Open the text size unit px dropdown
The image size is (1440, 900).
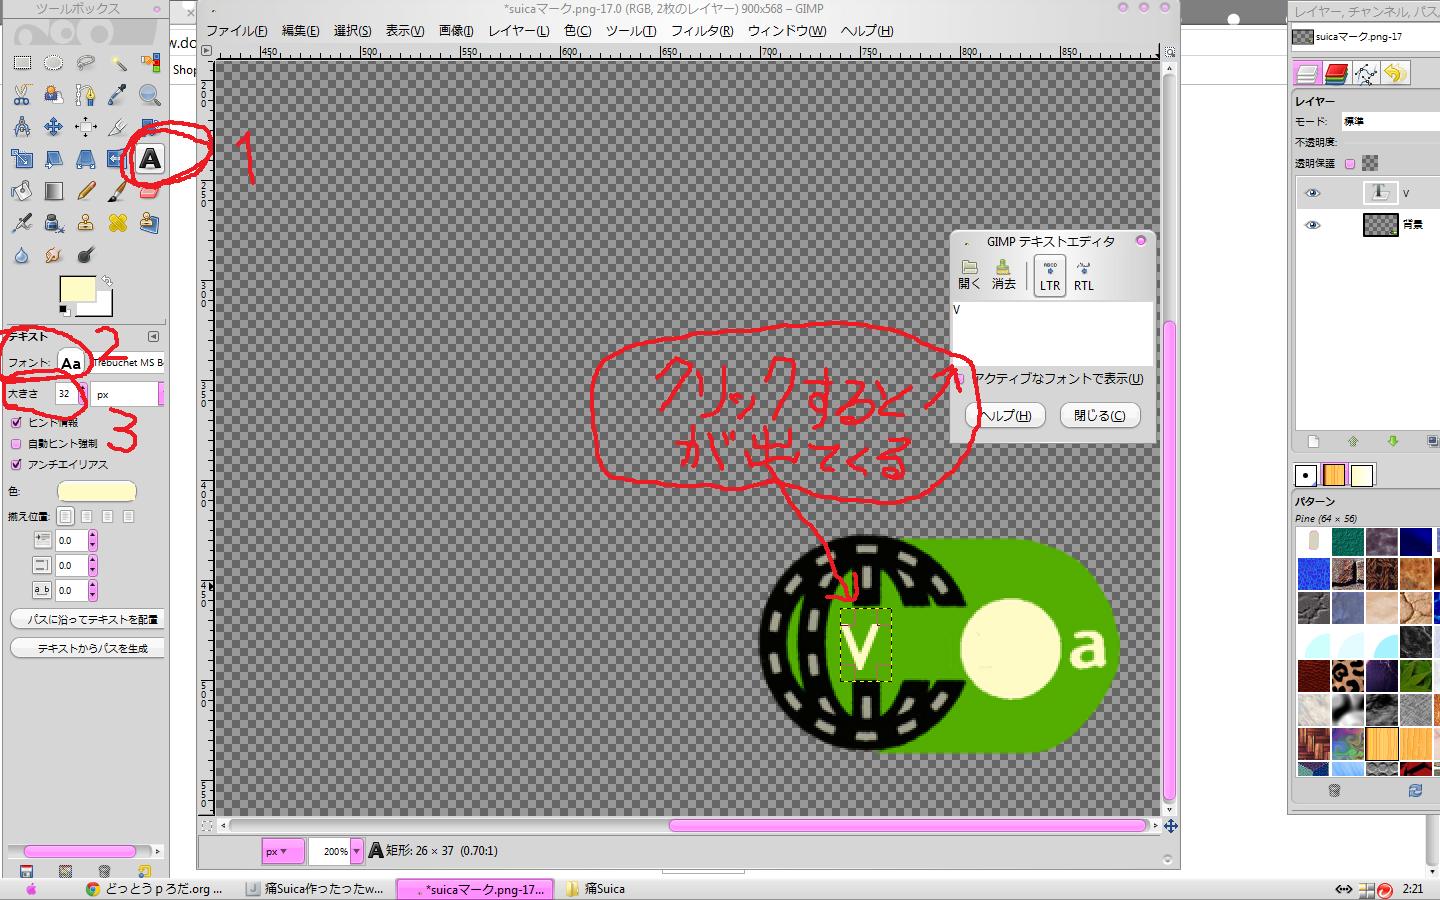pos(128,394)
